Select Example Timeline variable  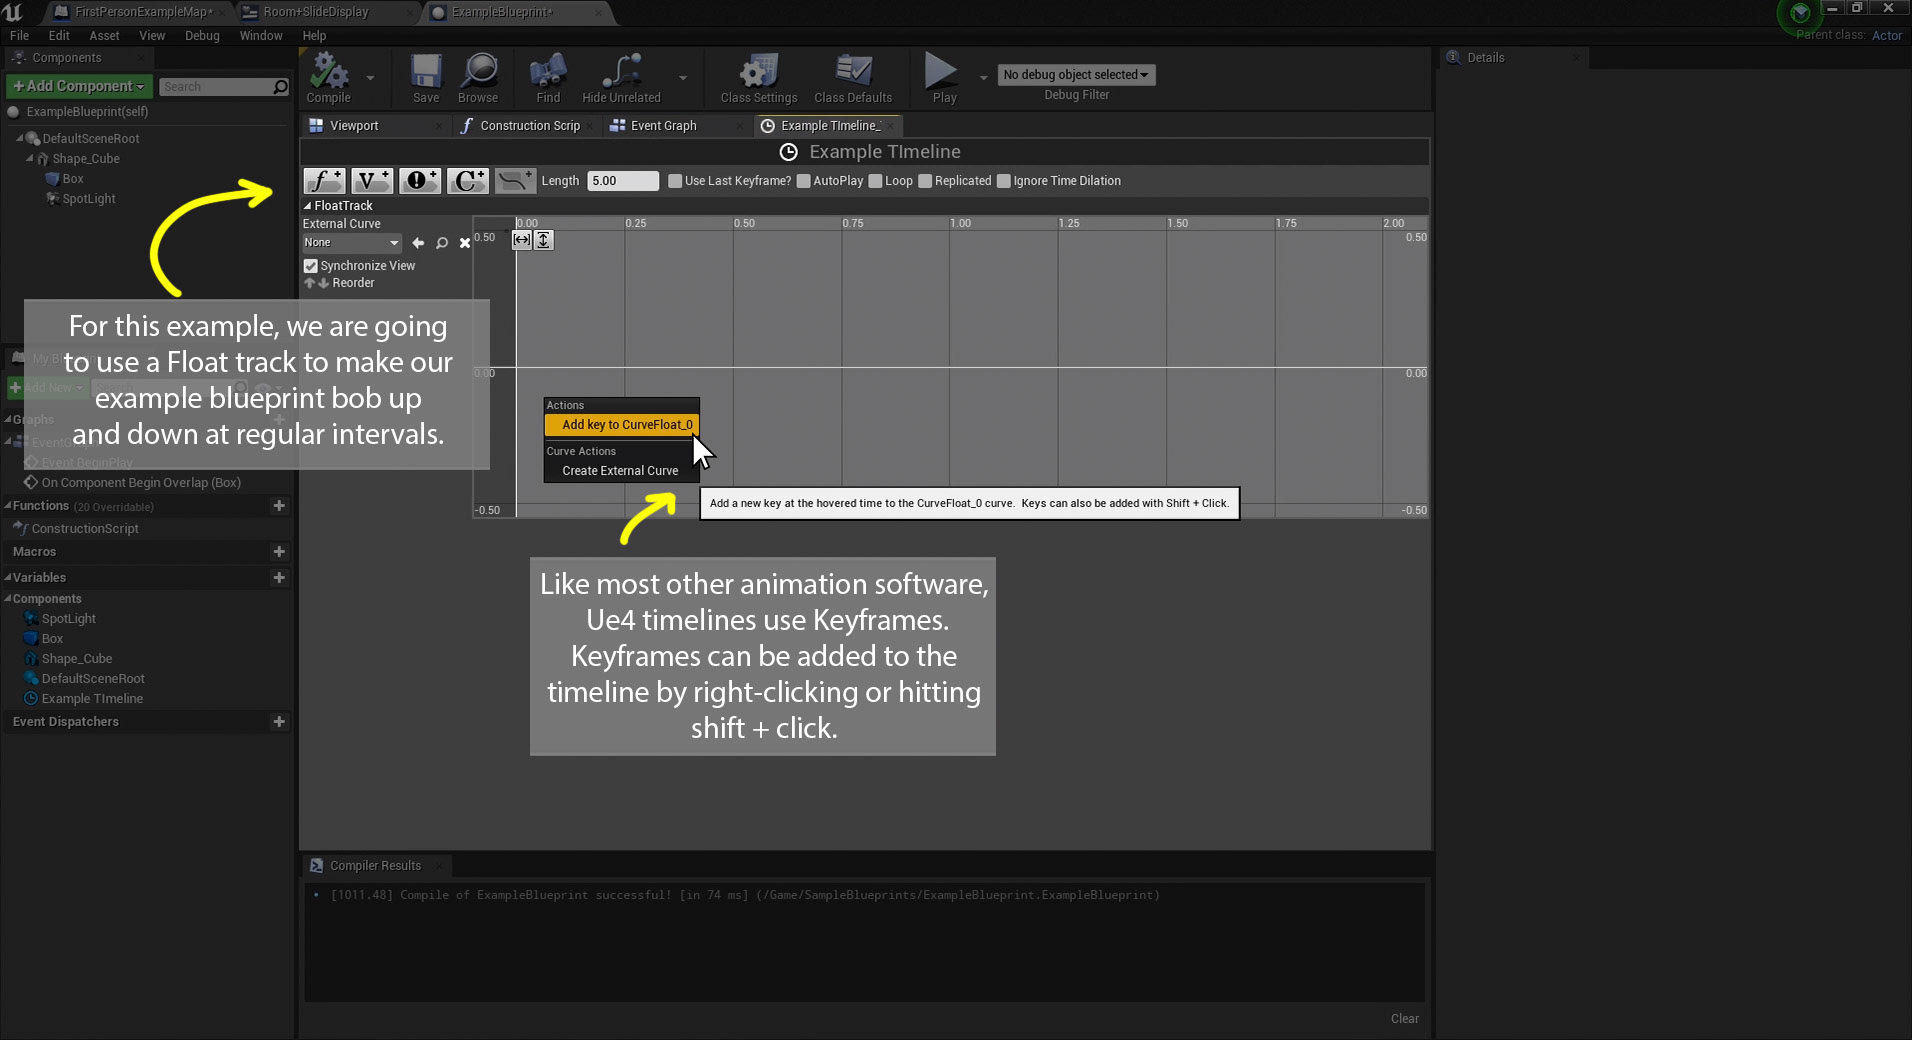(92, 699)
